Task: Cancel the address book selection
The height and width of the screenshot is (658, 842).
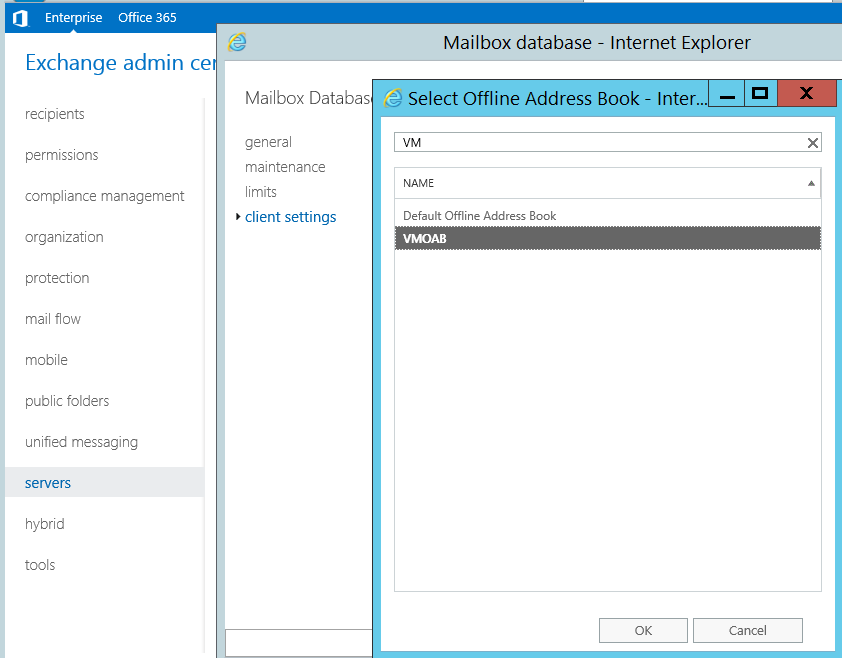Action: click(747, 630)
